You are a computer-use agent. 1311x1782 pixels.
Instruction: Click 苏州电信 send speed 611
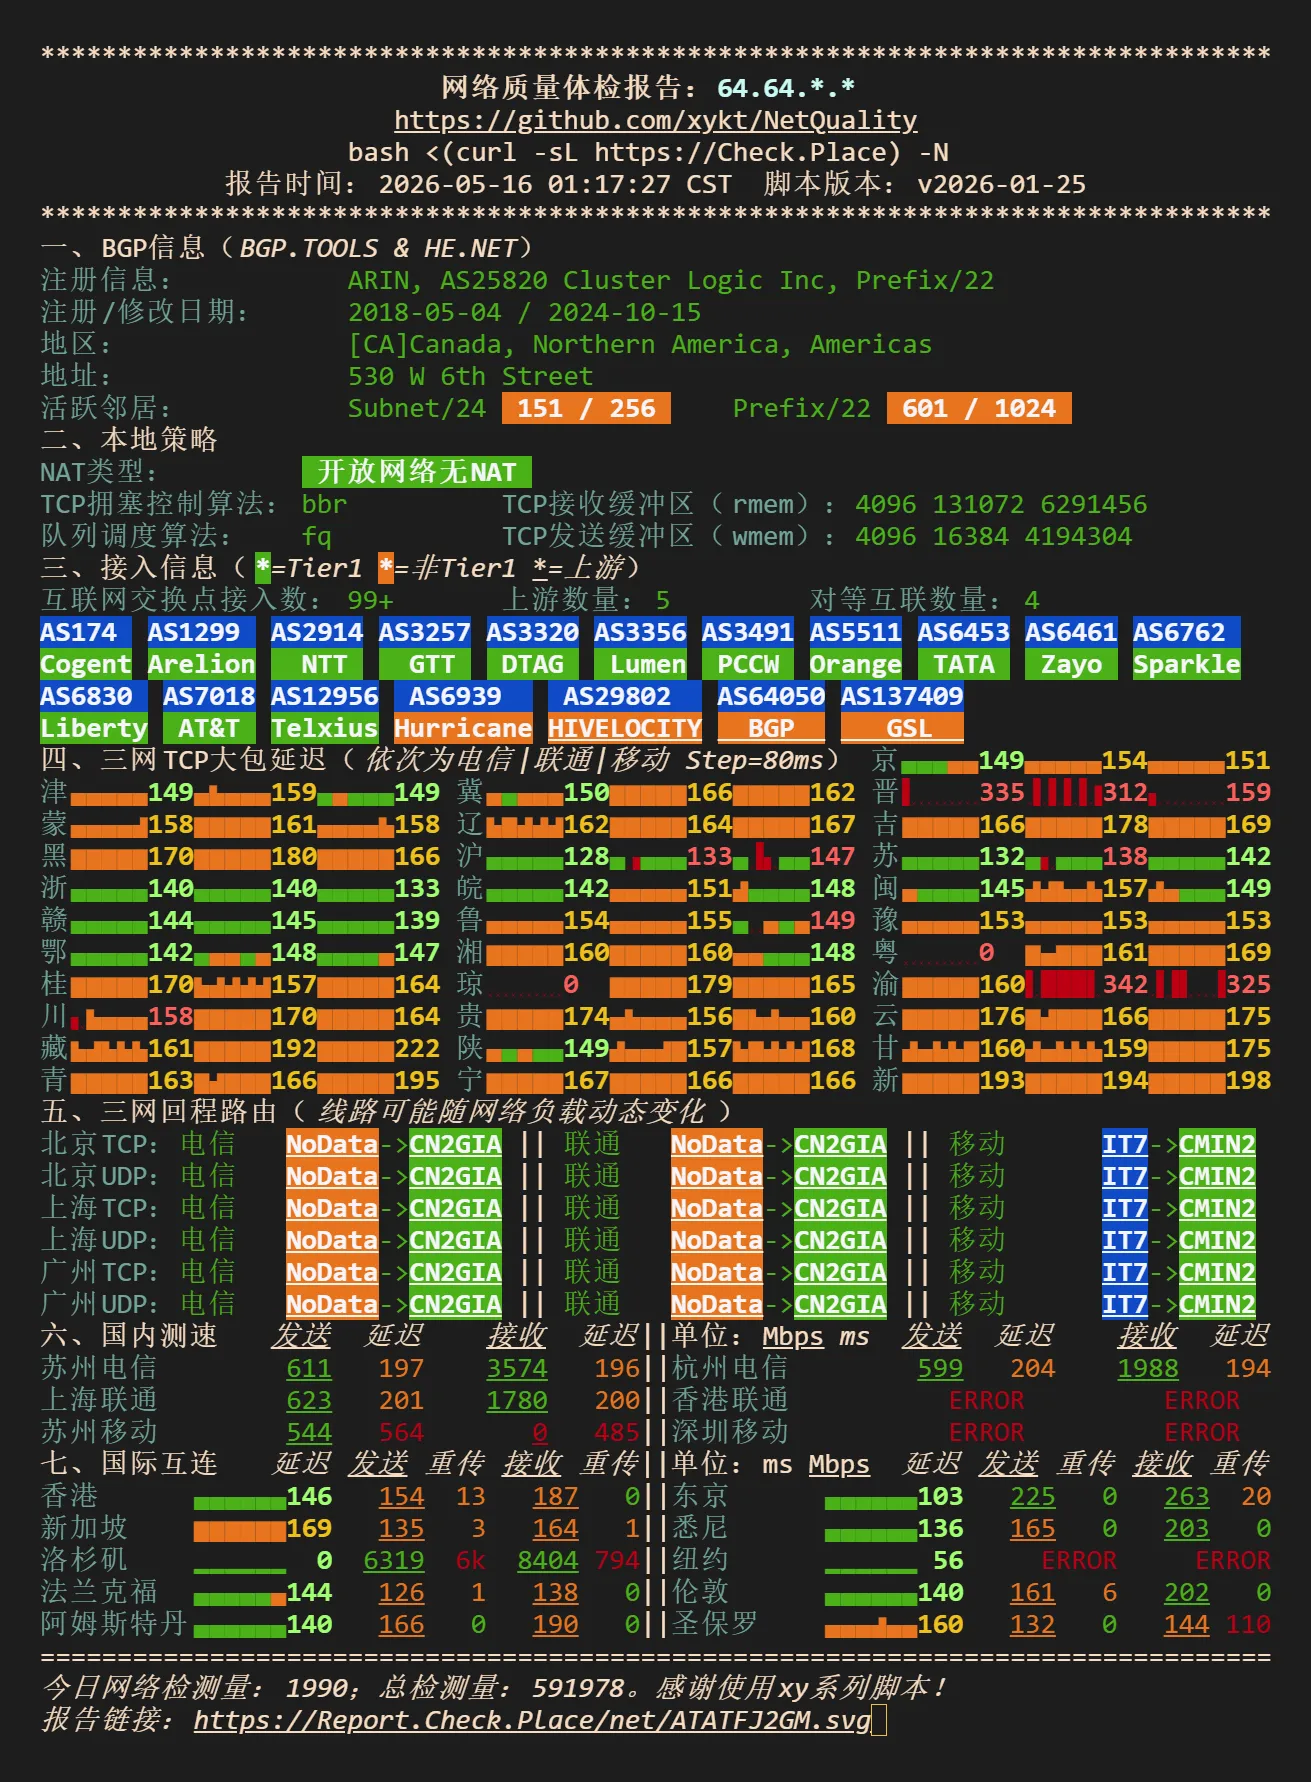point(309,1368)
